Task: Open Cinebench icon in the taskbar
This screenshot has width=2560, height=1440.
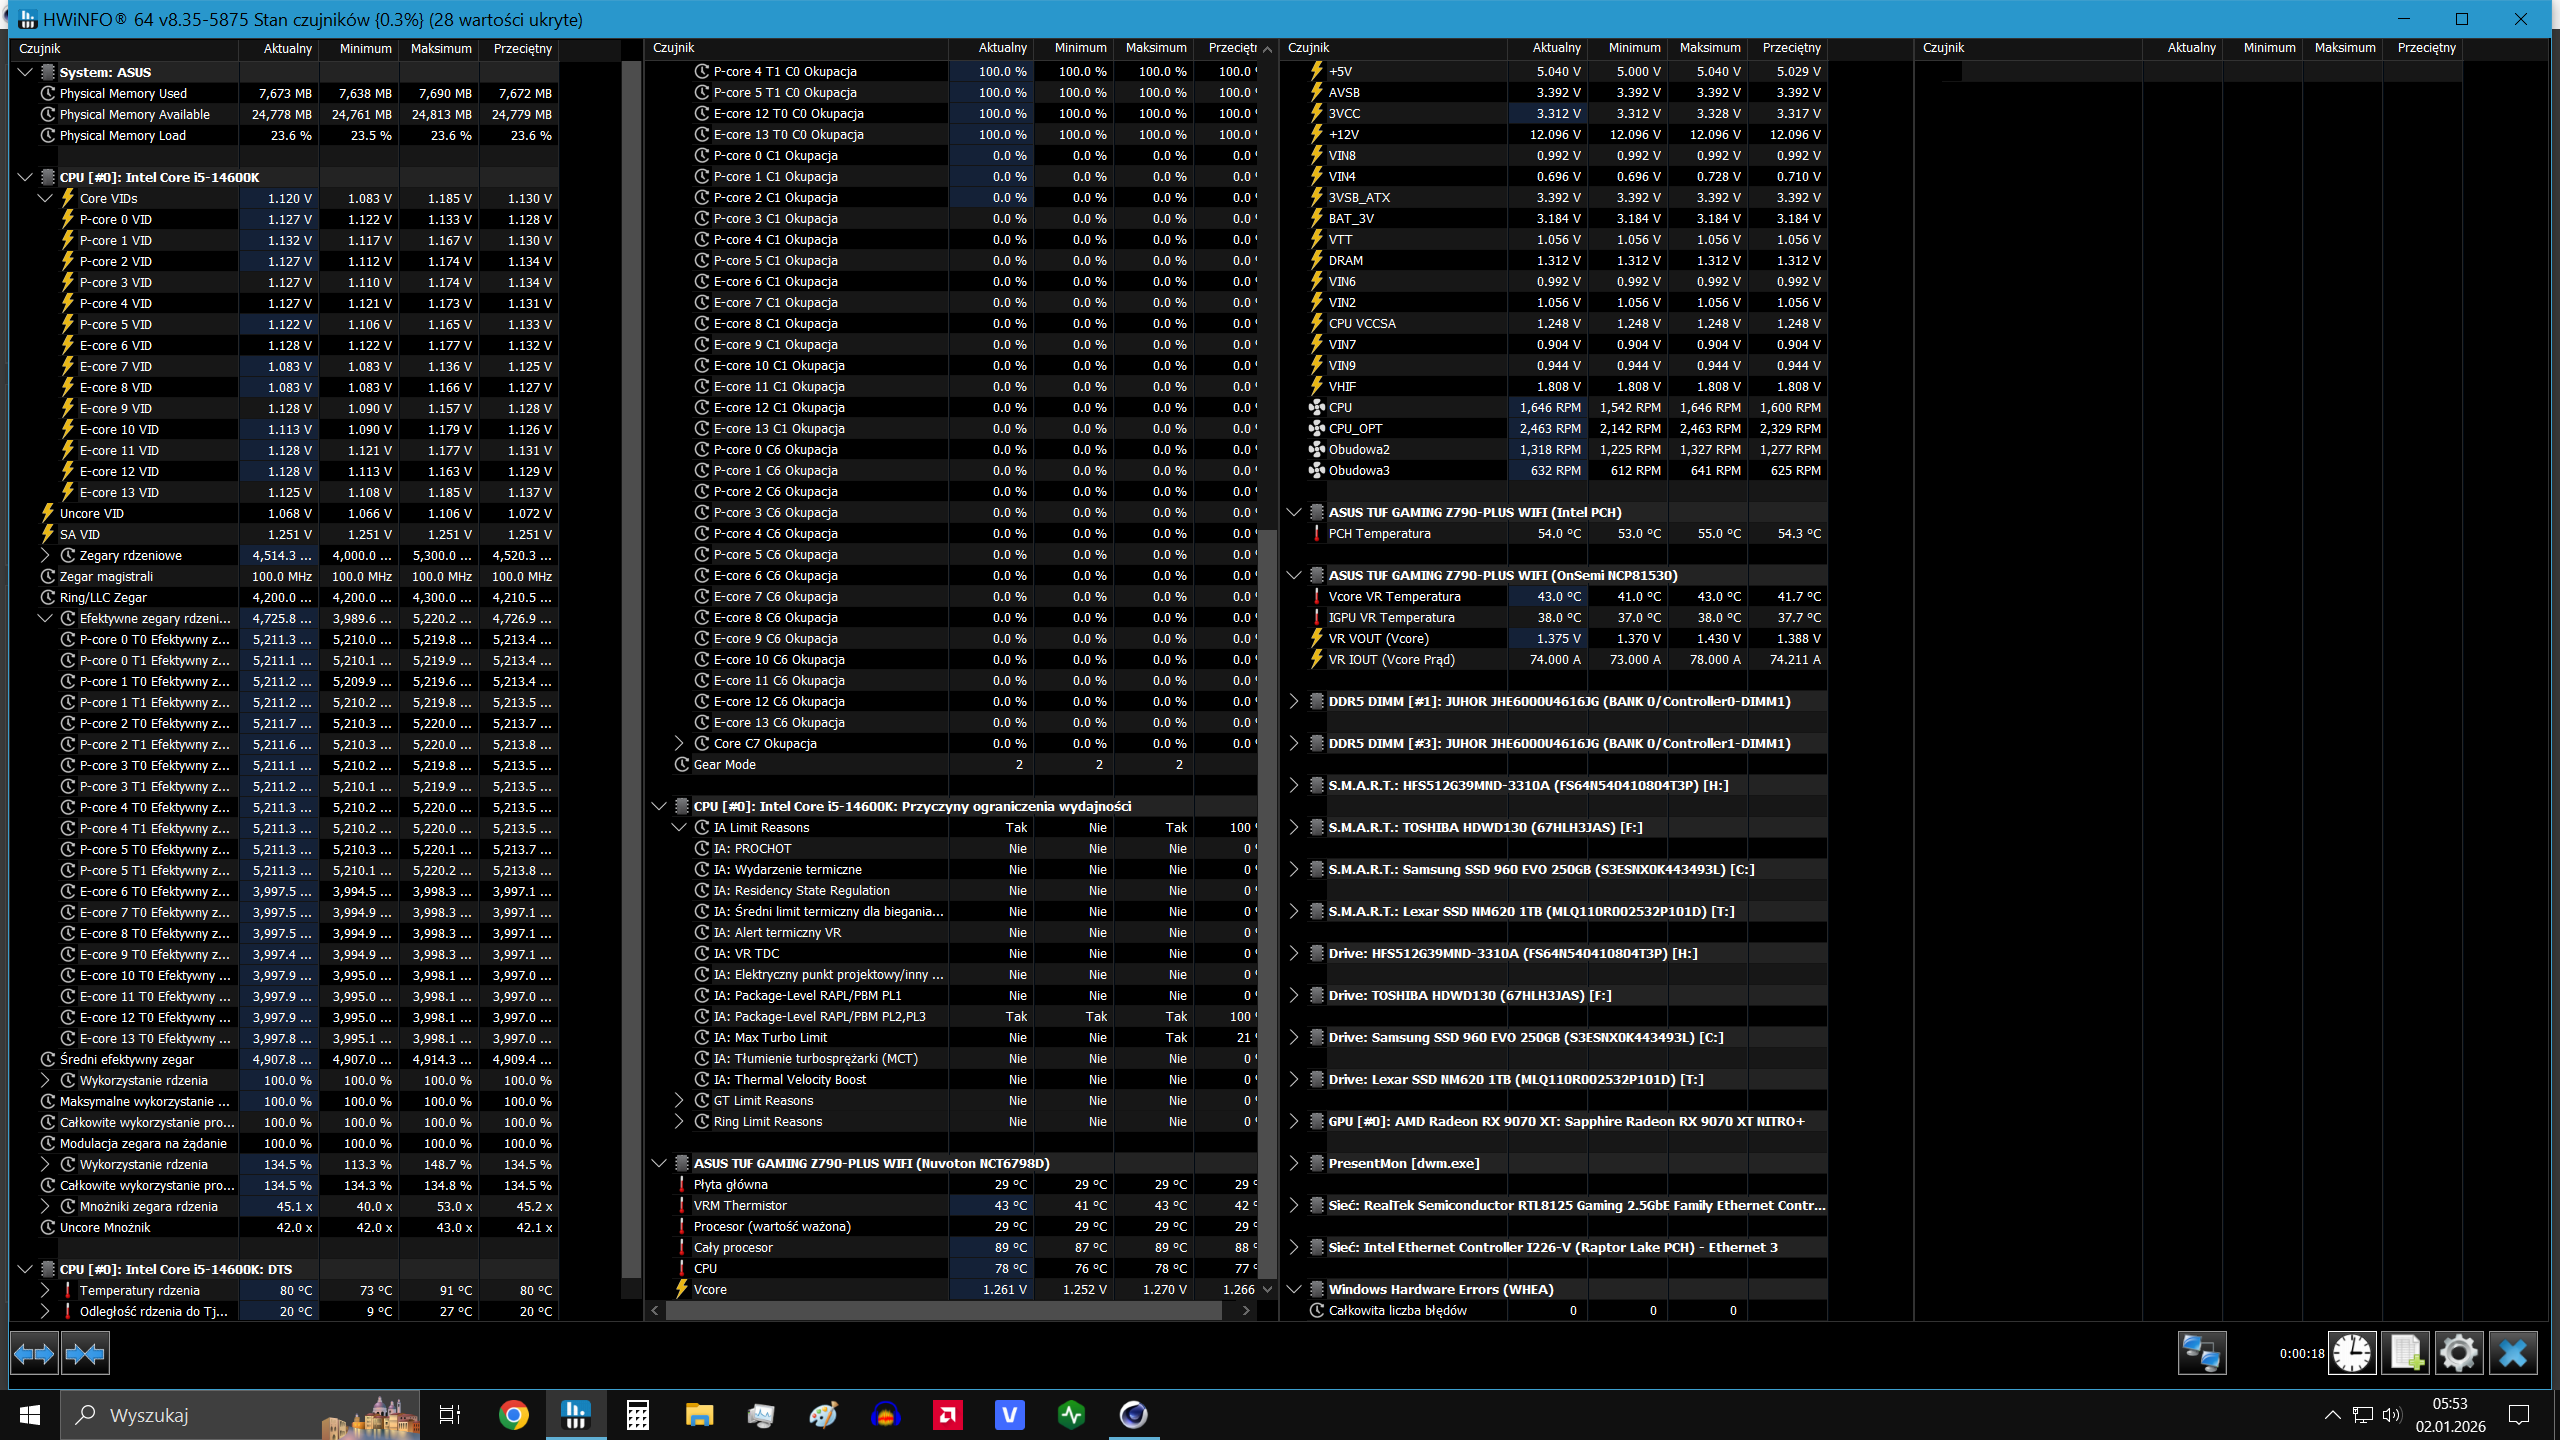Action: click(x=1133, y=1414)
